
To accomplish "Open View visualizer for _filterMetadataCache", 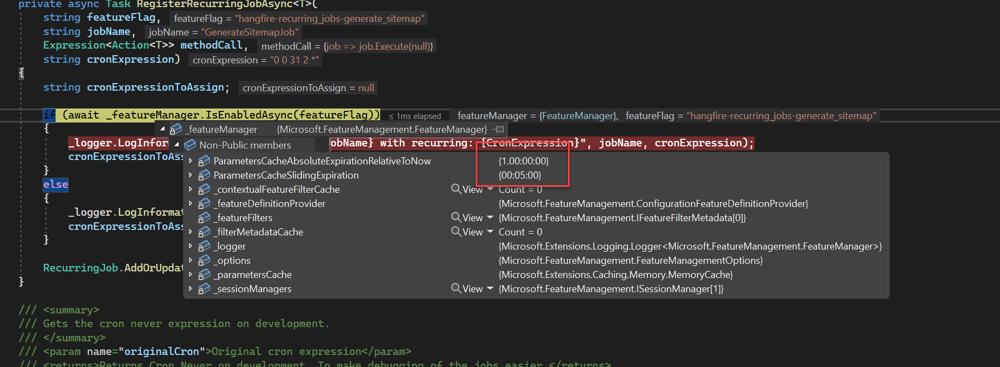I will tap(467, 232).
